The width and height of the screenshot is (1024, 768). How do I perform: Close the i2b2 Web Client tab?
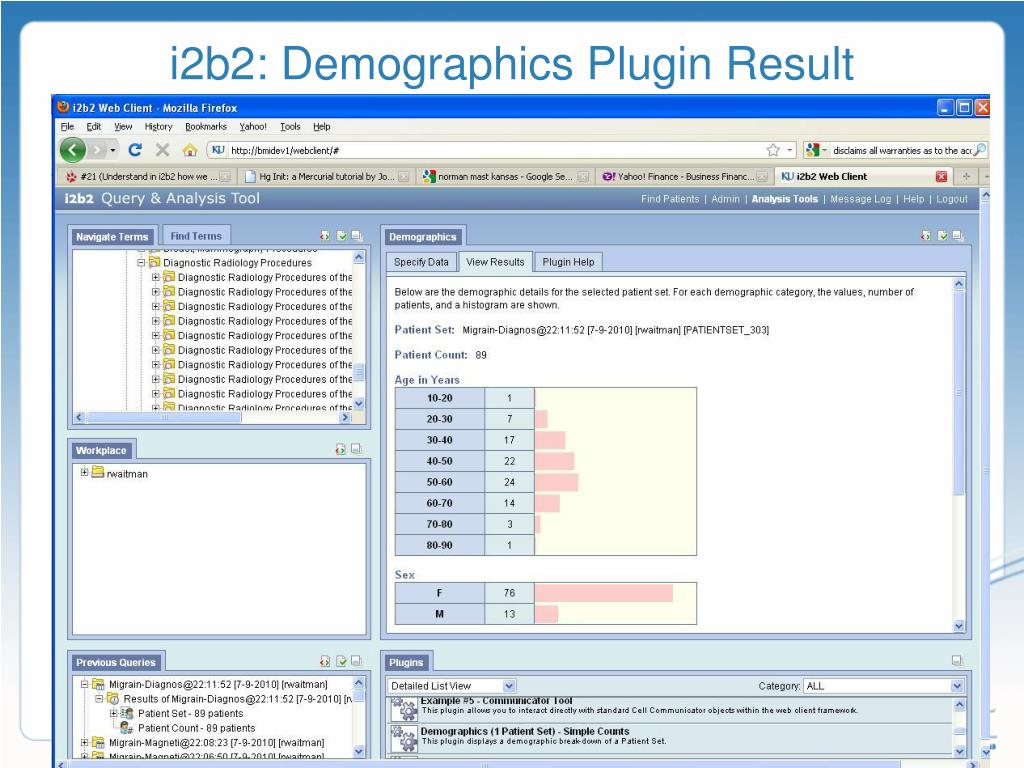tap(942, 176)
